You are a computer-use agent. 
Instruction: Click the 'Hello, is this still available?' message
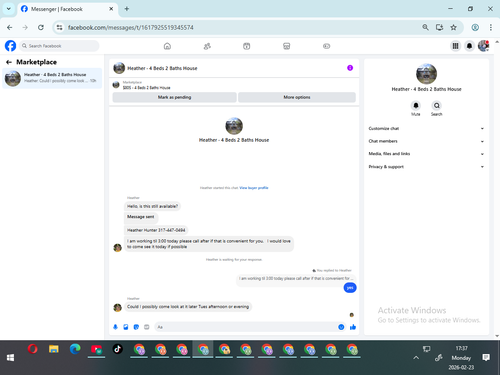pyautogui.click(x=152, y=206)
